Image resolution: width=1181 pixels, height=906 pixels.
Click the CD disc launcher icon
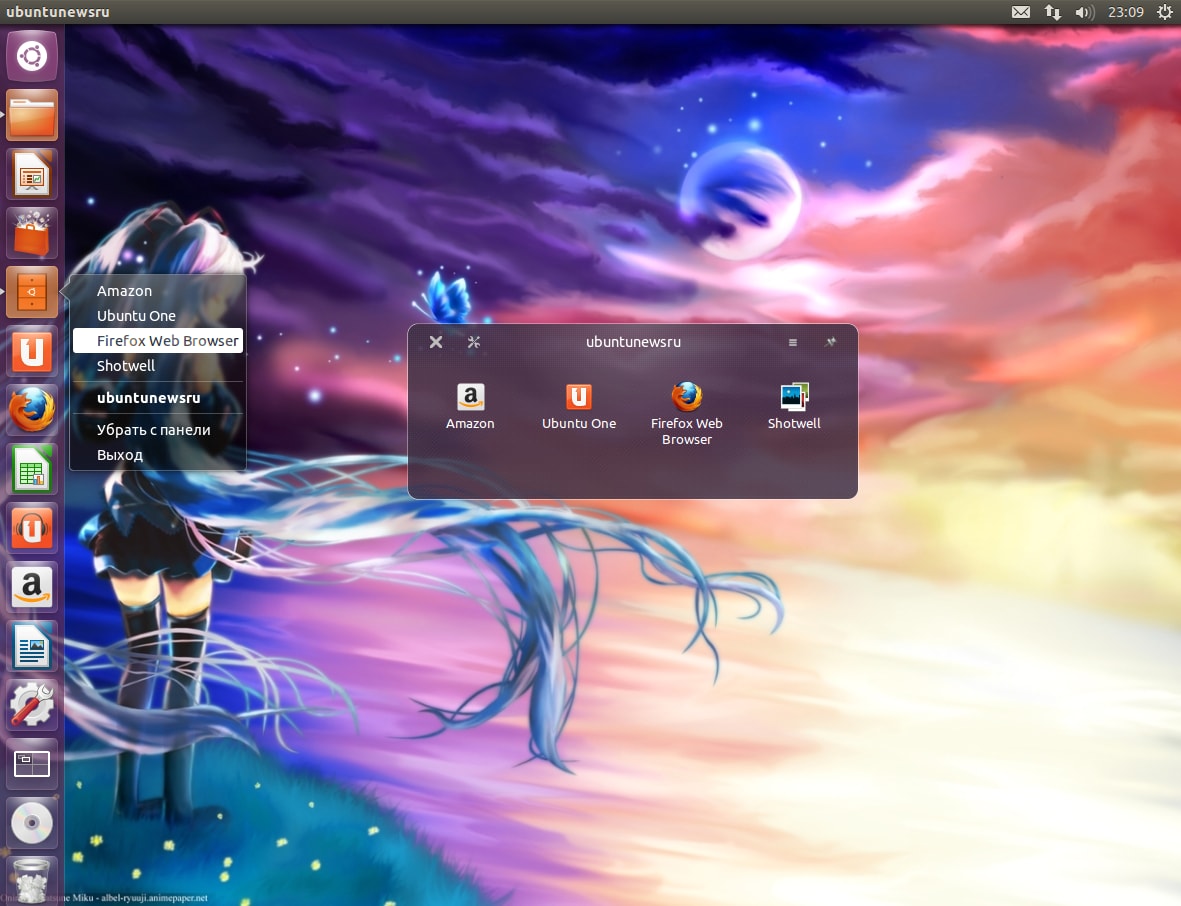tap(32, 822)
